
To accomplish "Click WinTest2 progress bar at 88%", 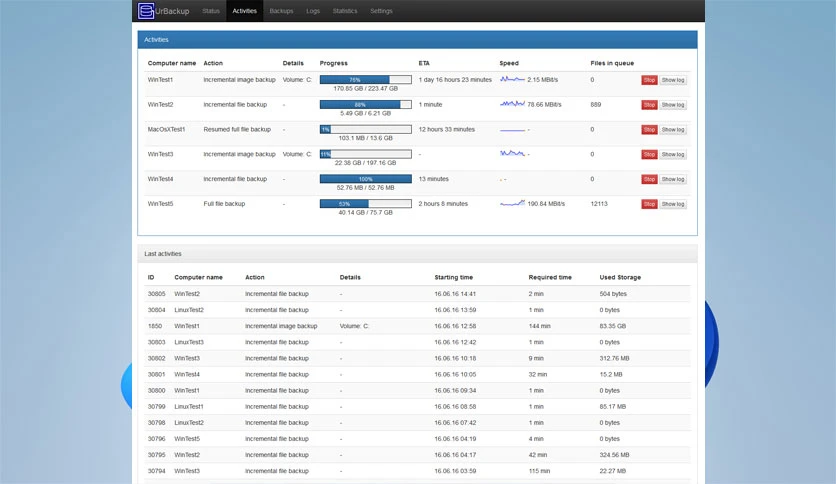I will [366, 104].
